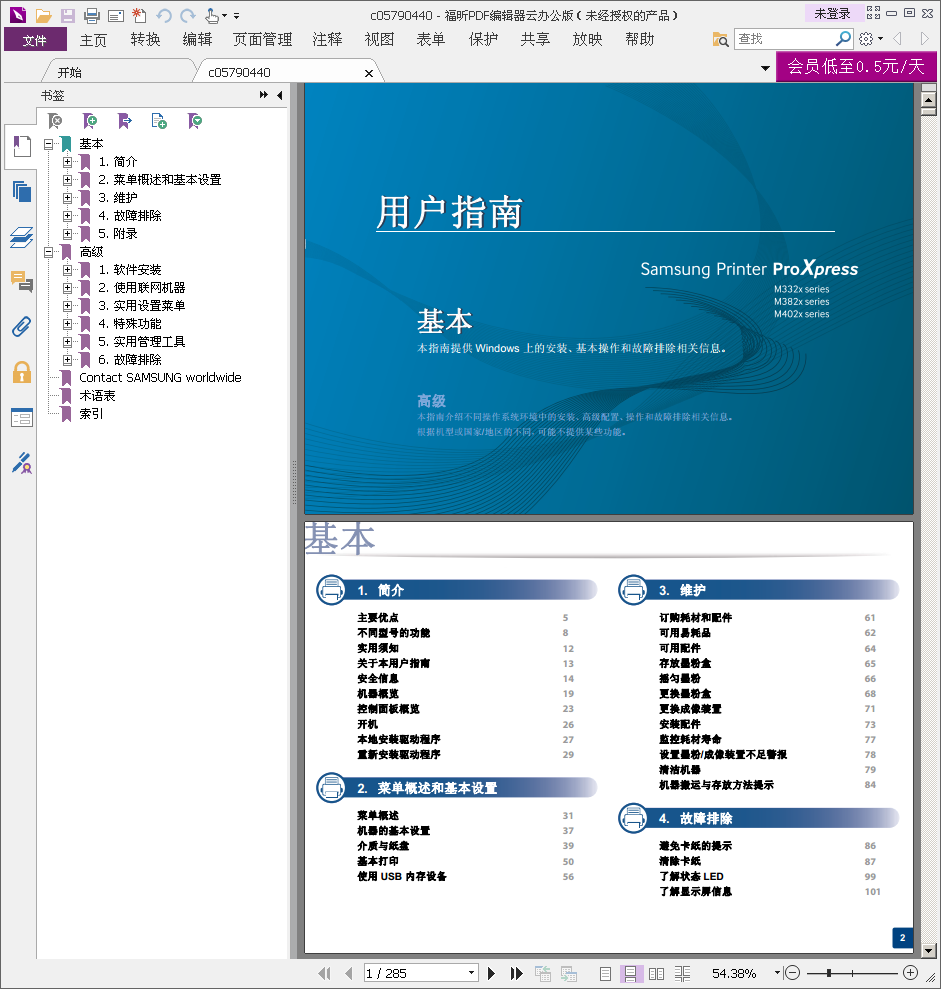The height and width of the screenshot is (989, 941).
Task: Open the Attachments paperclip panel
Action: click(21, 327)
